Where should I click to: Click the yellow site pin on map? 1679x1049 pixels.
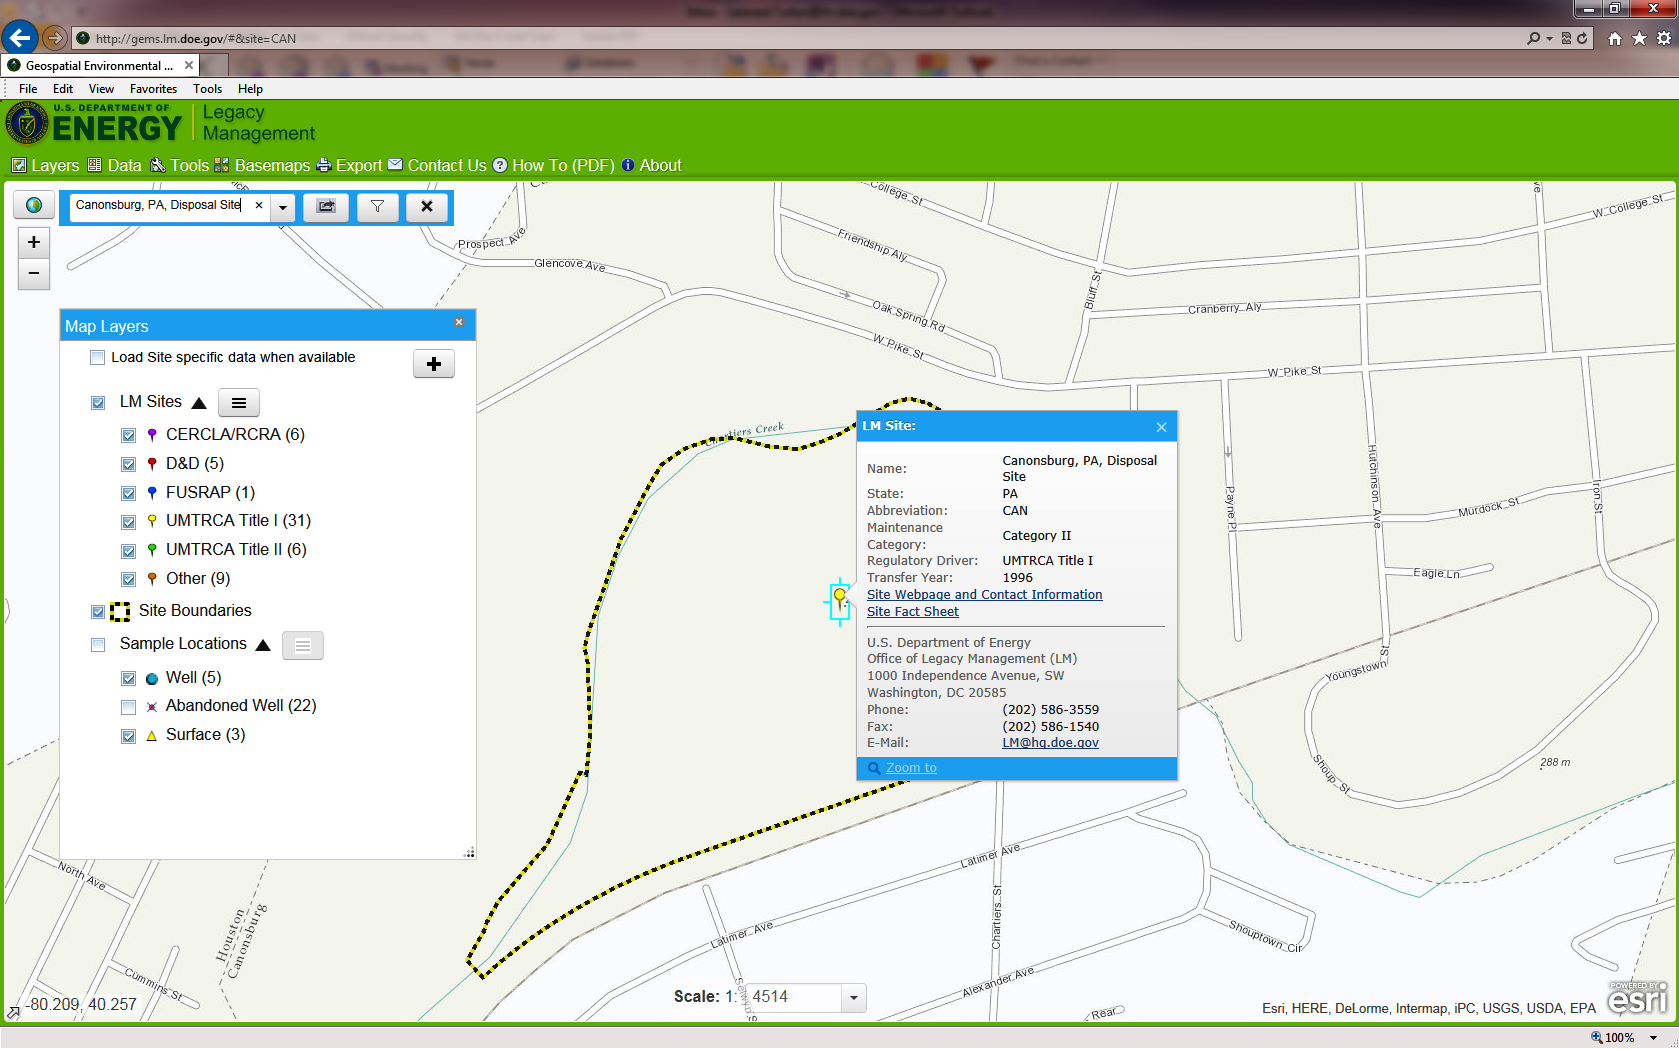point(840,597)
